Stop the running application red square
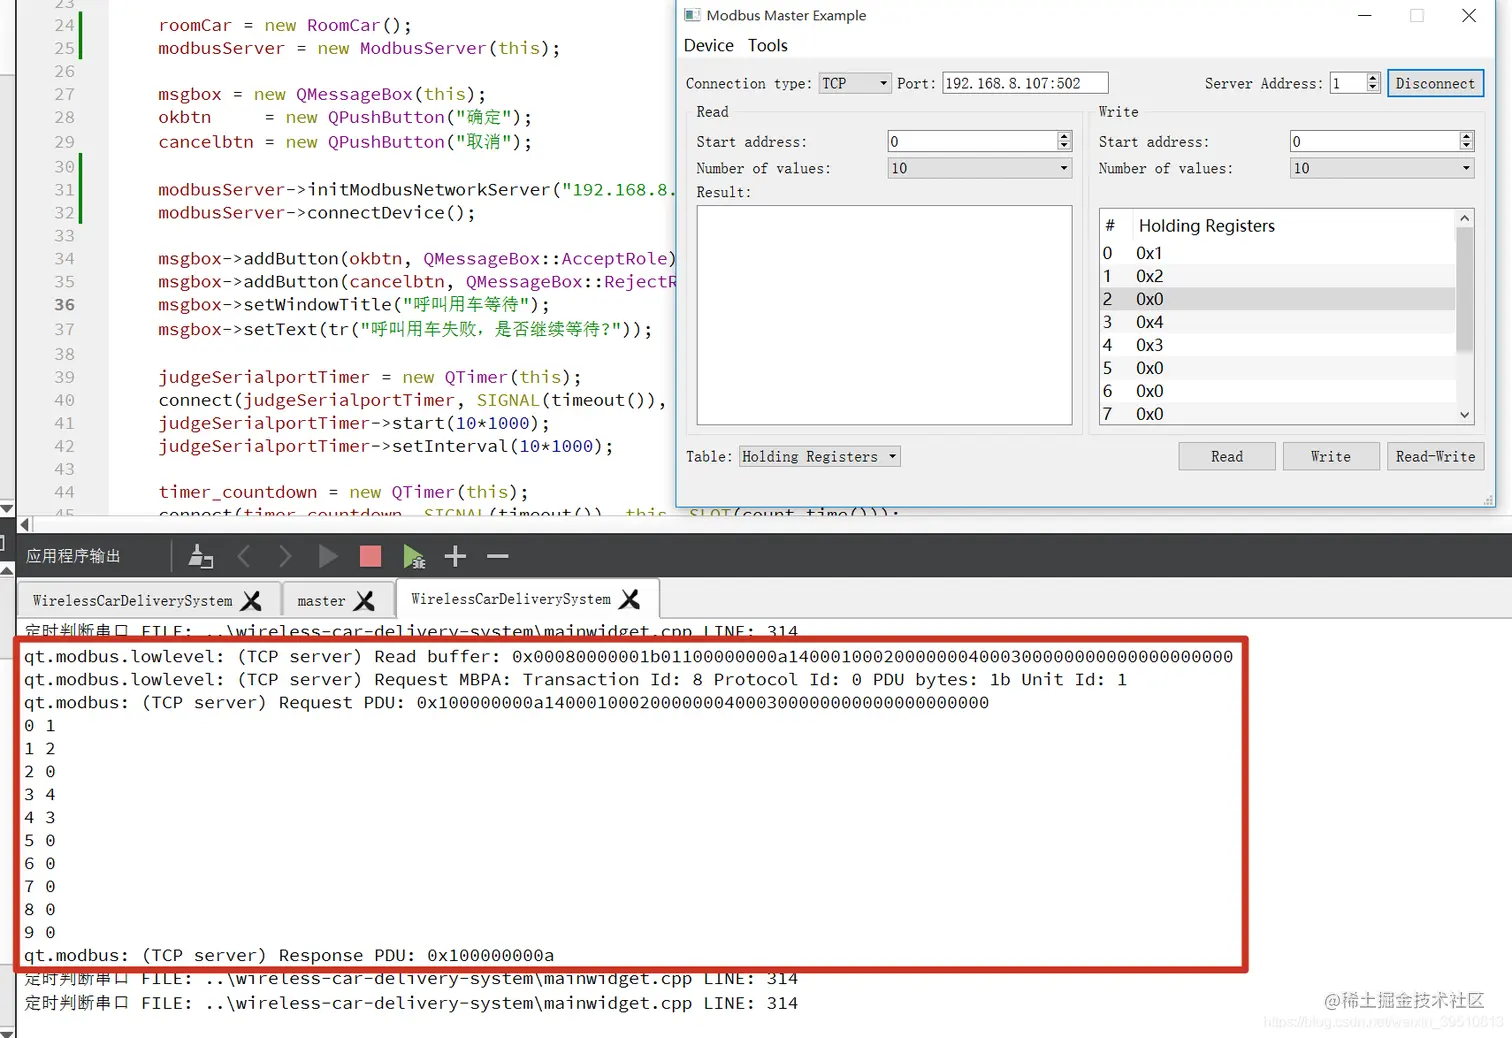This screenshot has height=1038, width=1512. (370, 556)
